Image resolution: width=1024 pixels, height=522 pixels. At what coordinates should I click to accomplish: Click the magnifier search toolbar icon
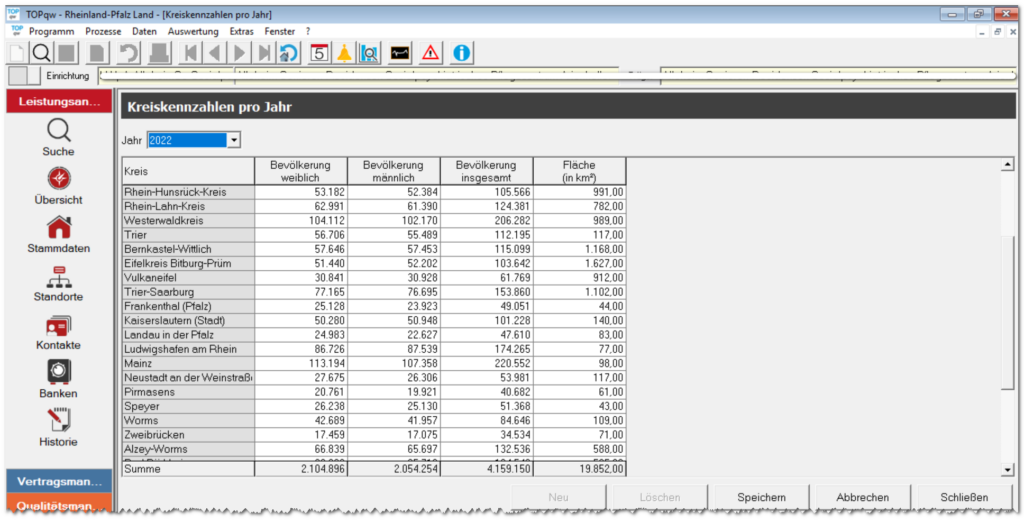pos(41,53)
